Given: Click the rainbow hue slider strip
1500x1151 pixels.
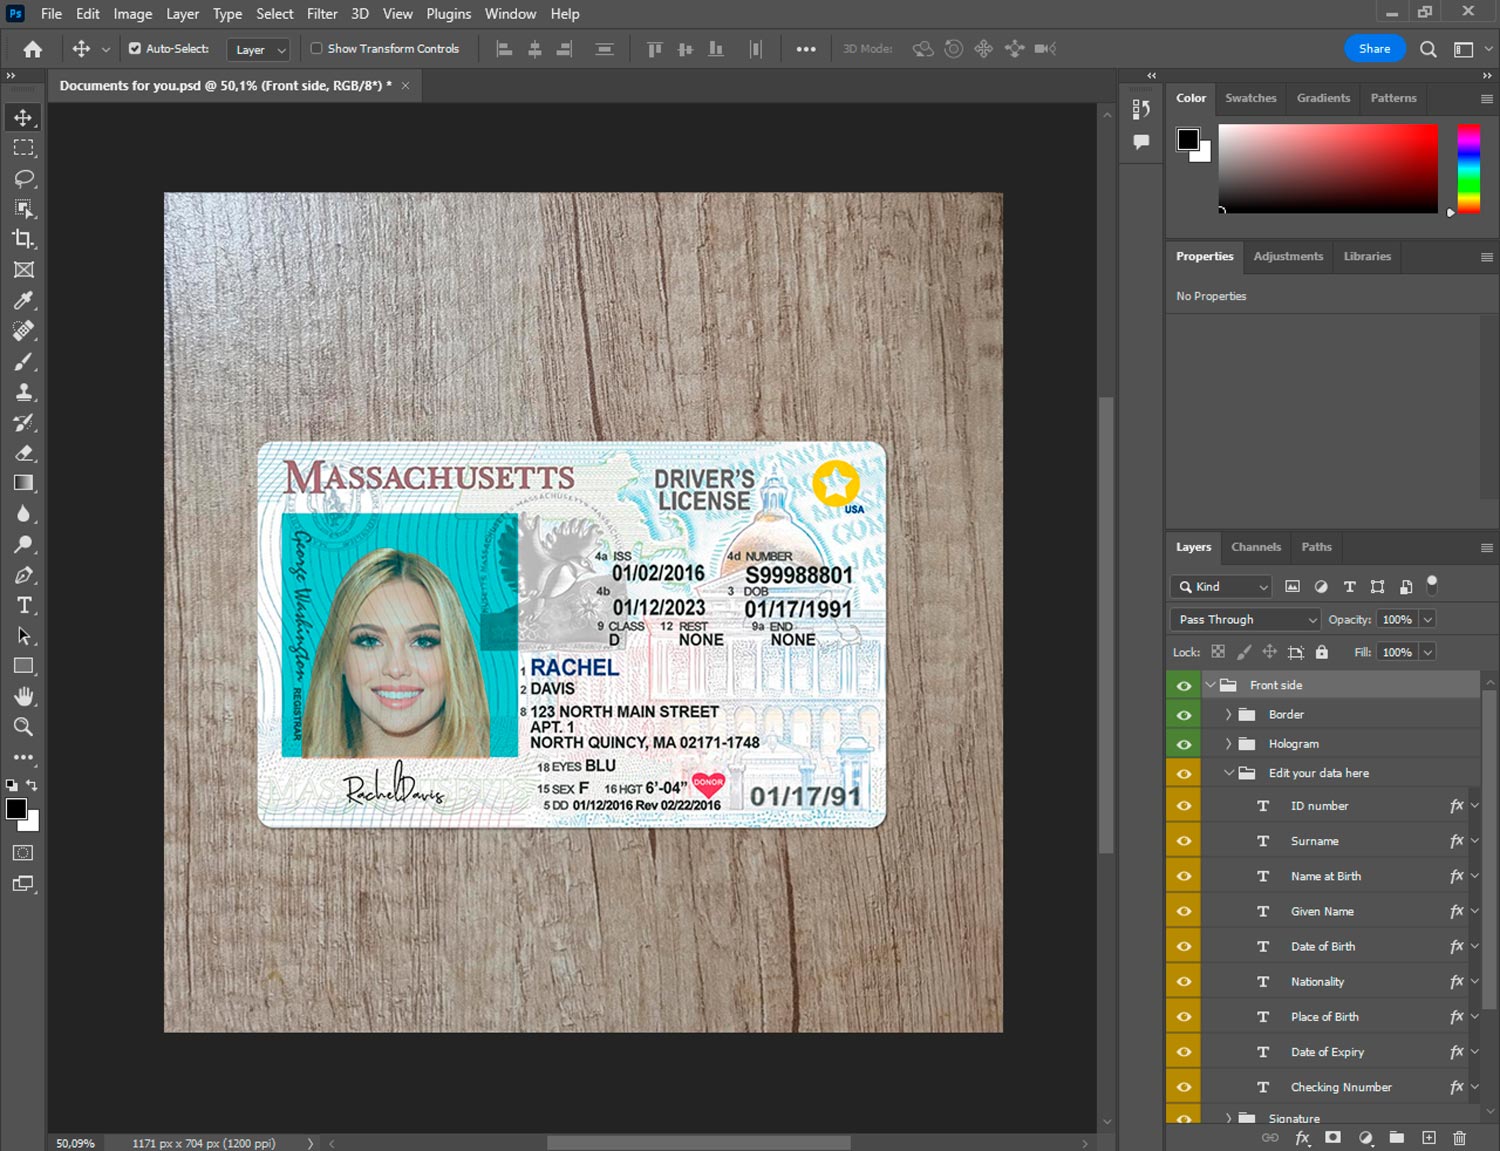Looking at the screenshot, I should click(1468, 168).
